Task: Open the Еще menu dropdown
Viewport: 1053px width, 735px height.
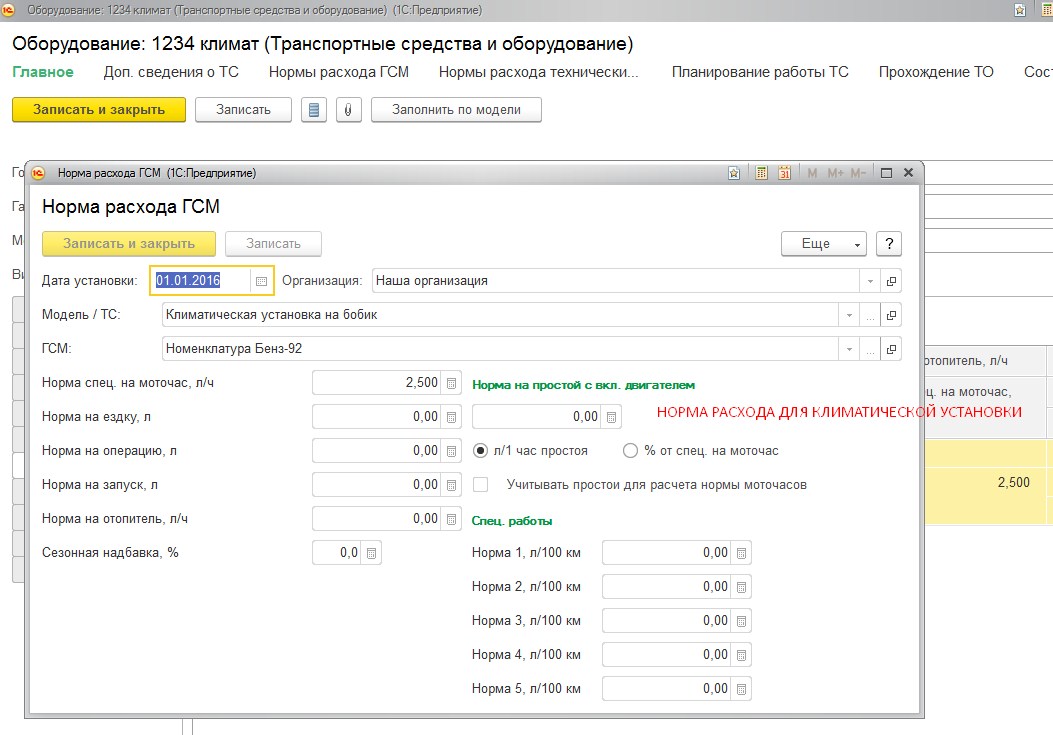Action: (x=823, y=244)
